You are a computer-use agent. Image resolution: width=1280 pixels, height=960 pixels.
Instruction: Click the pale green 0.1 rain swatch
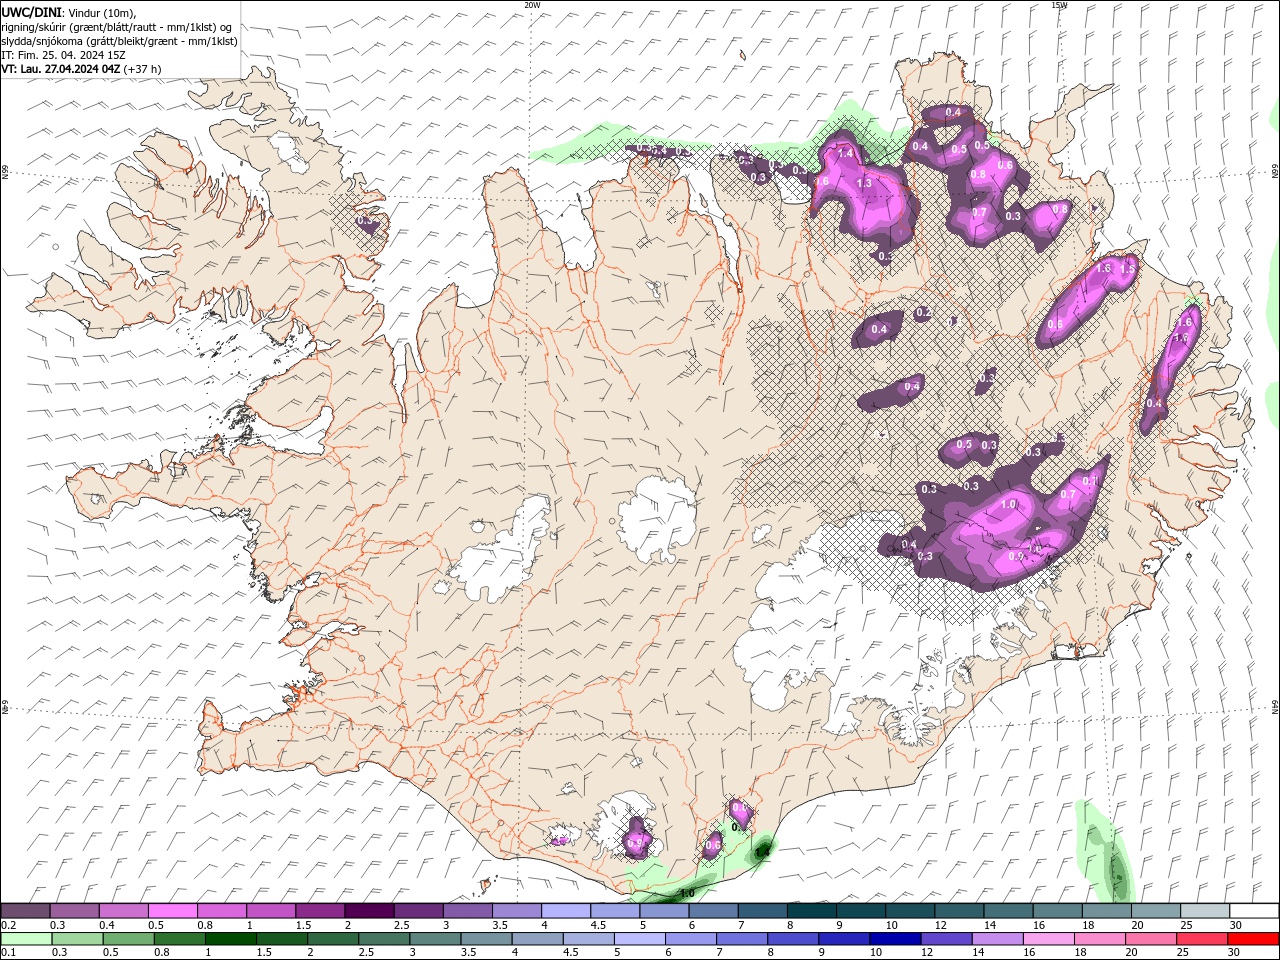(26, 939)
